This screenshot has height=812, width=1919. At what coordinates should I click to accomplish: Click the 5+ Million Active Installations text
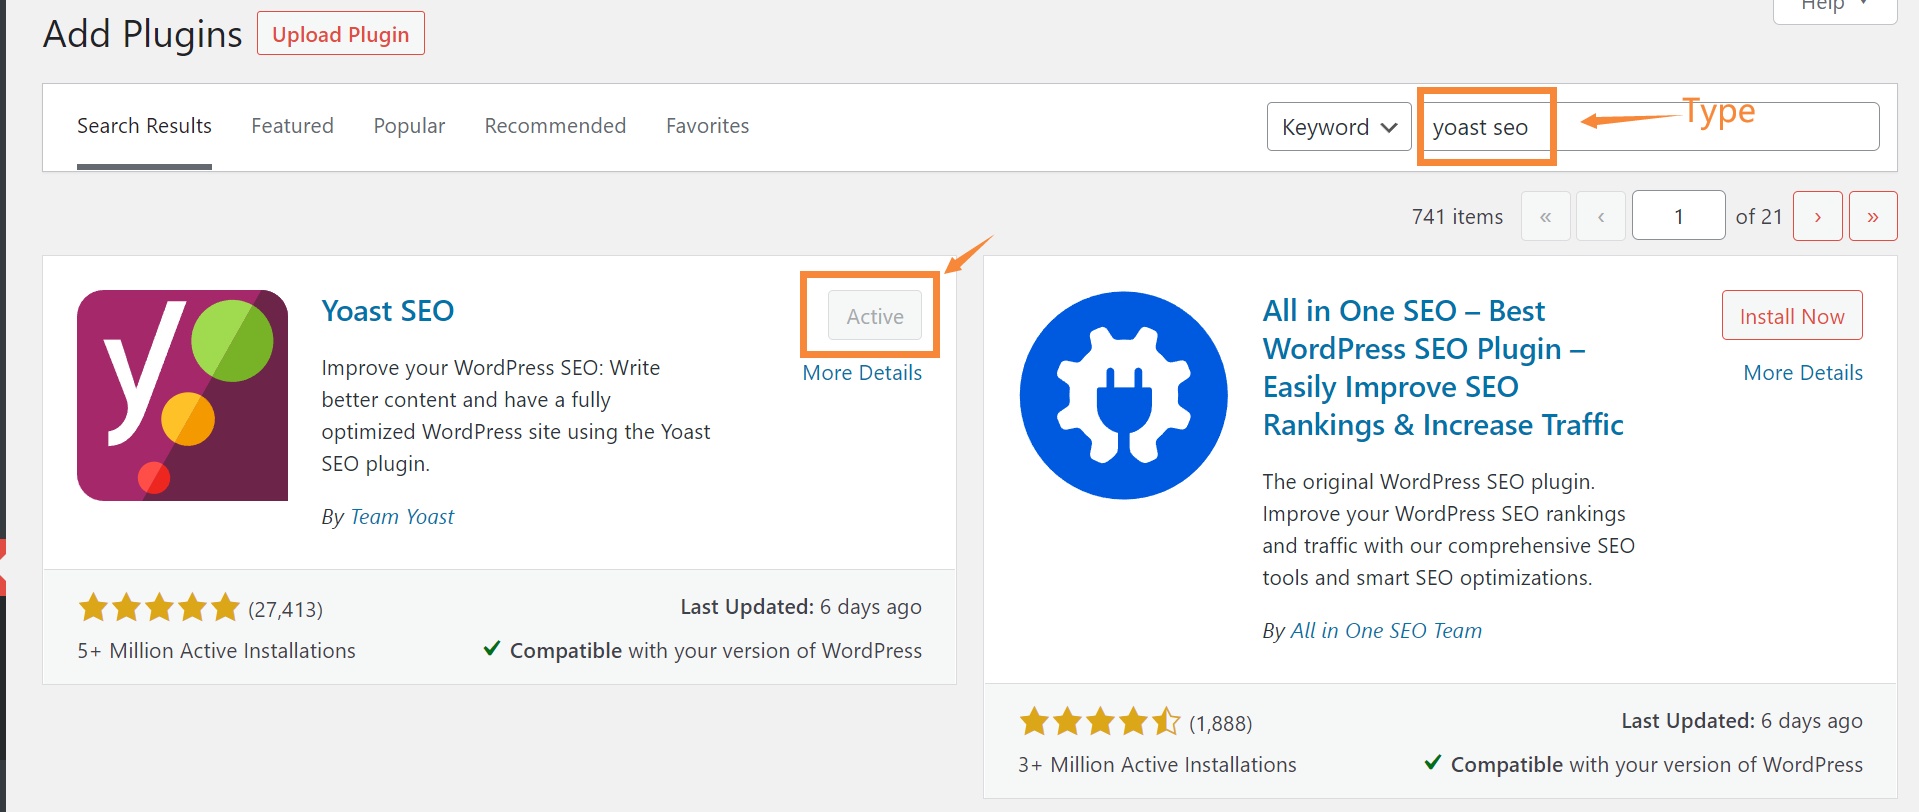click(x=216, y=651)
